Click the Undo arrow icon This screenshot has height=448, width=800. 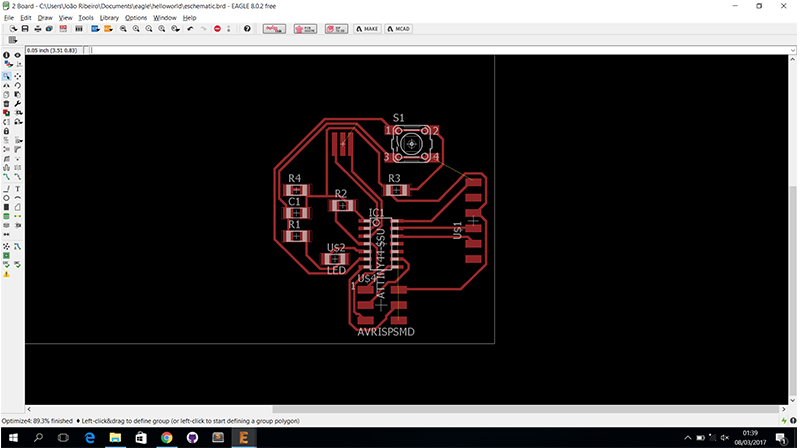click(190, 29)
